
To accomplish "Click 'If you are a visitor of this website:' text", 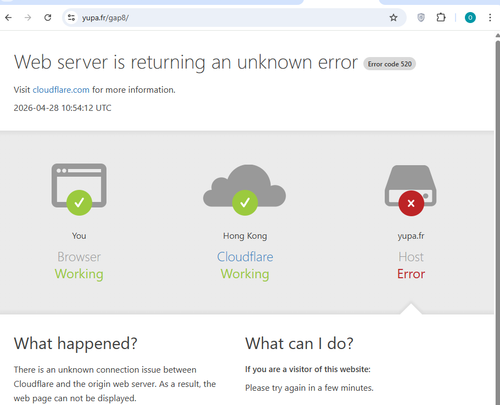I will [308, 369].
